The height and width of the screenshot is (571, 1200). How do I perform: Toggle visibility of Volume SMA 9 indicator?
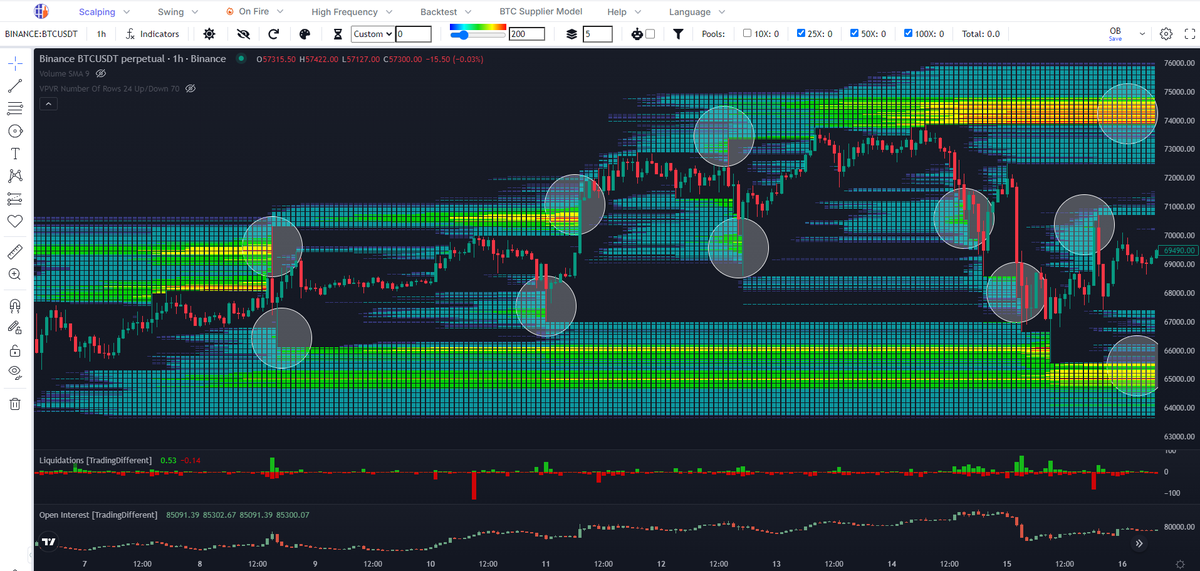[x=100, y=73]
